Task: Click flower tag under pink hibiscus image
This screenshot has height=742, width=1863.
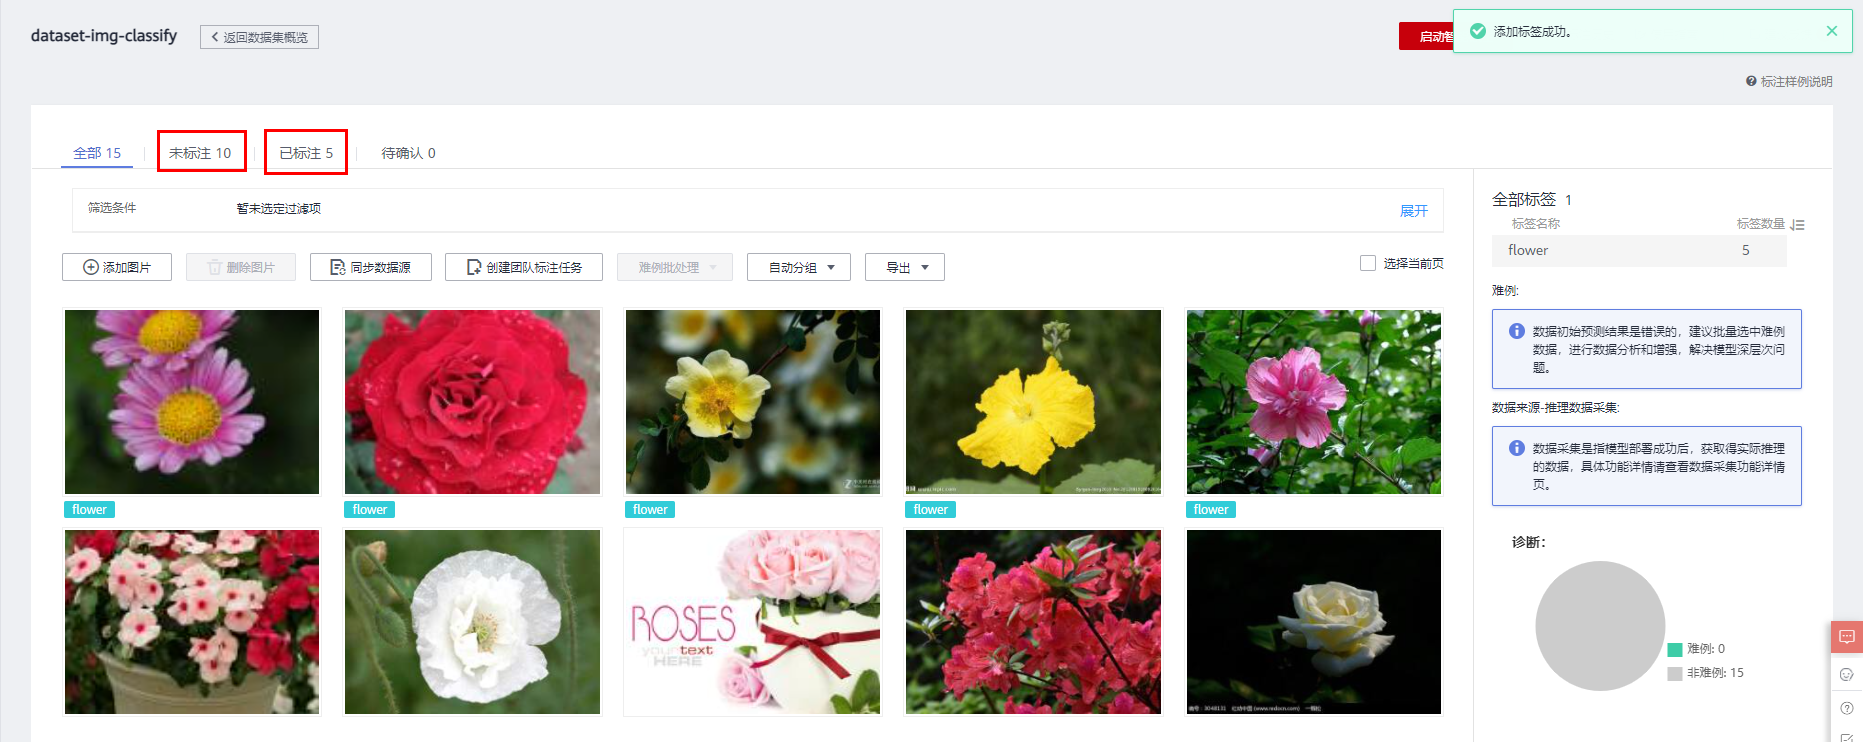Action: (x=1211, y=509)
